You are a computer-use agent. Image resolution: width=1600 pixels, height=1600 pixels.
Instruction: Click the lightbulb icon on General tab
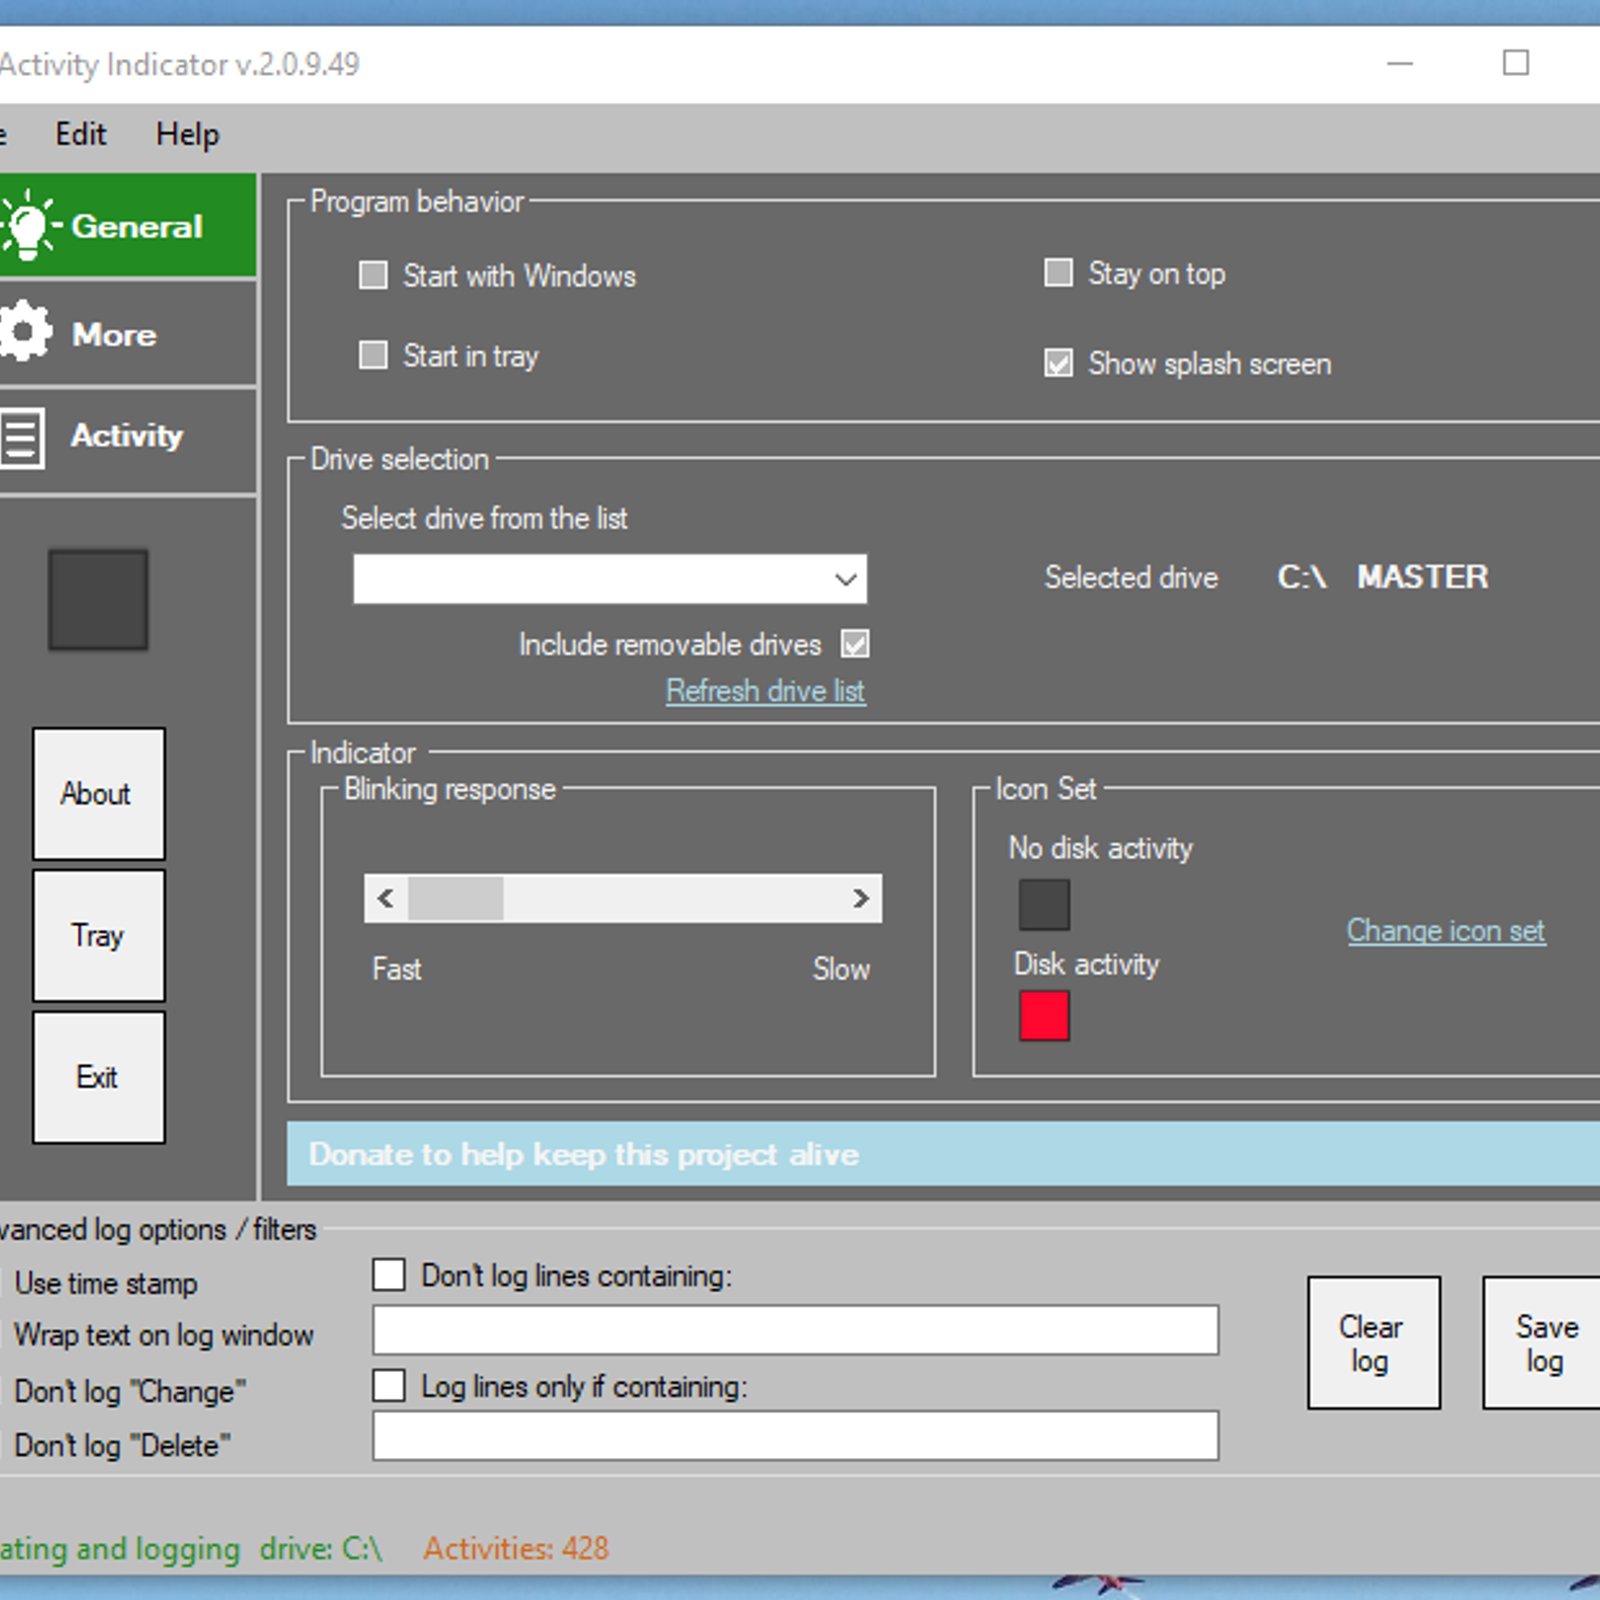(28, 226)
